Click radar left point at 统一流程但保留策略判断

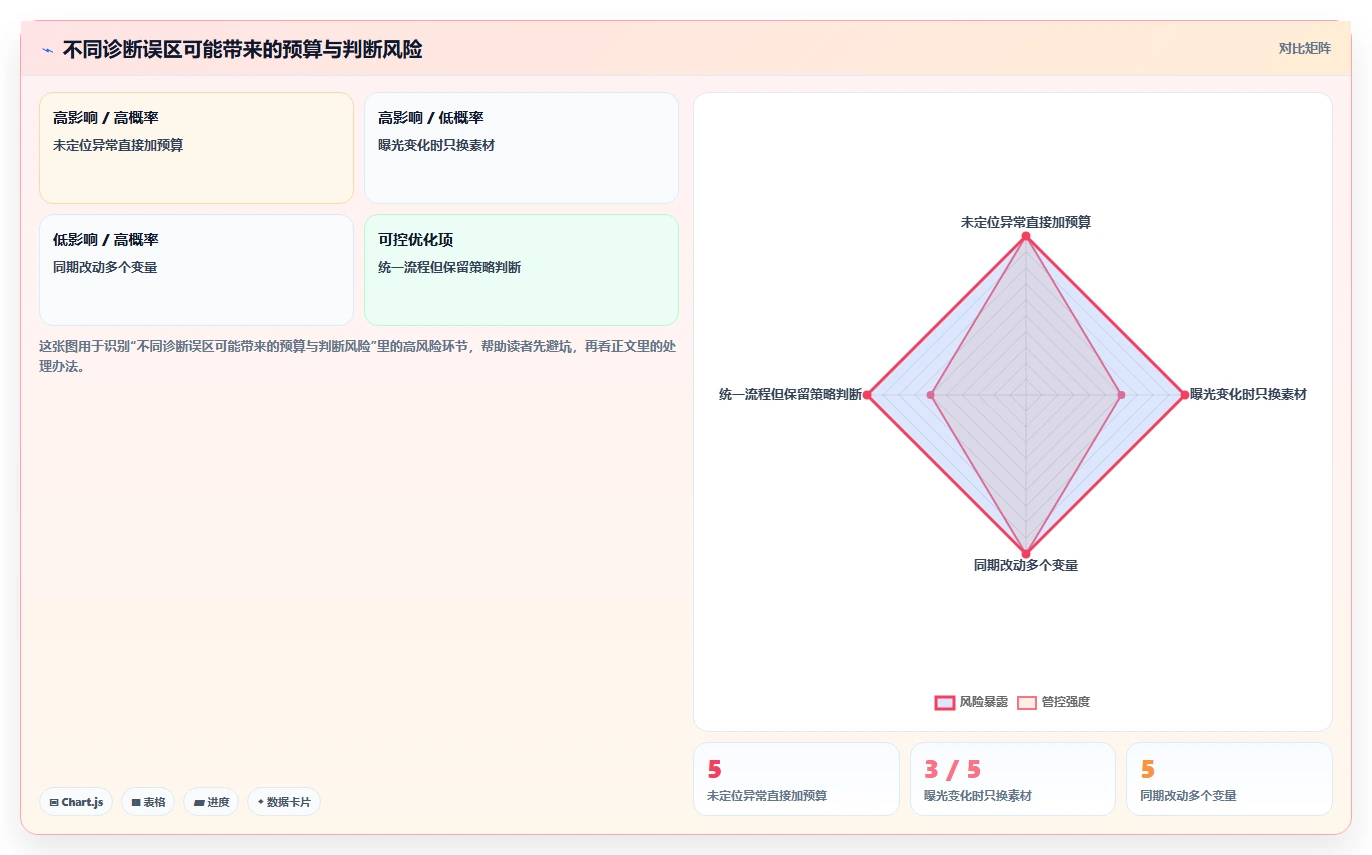pyautogui.click(x=867, y=395)
